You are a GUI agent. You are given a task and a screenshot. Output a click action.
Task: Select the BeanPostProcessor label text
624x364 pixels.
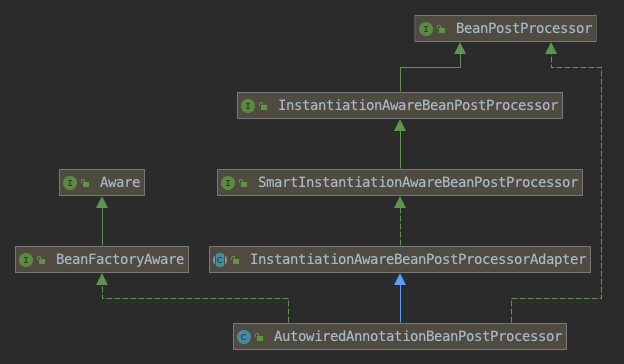524,28
